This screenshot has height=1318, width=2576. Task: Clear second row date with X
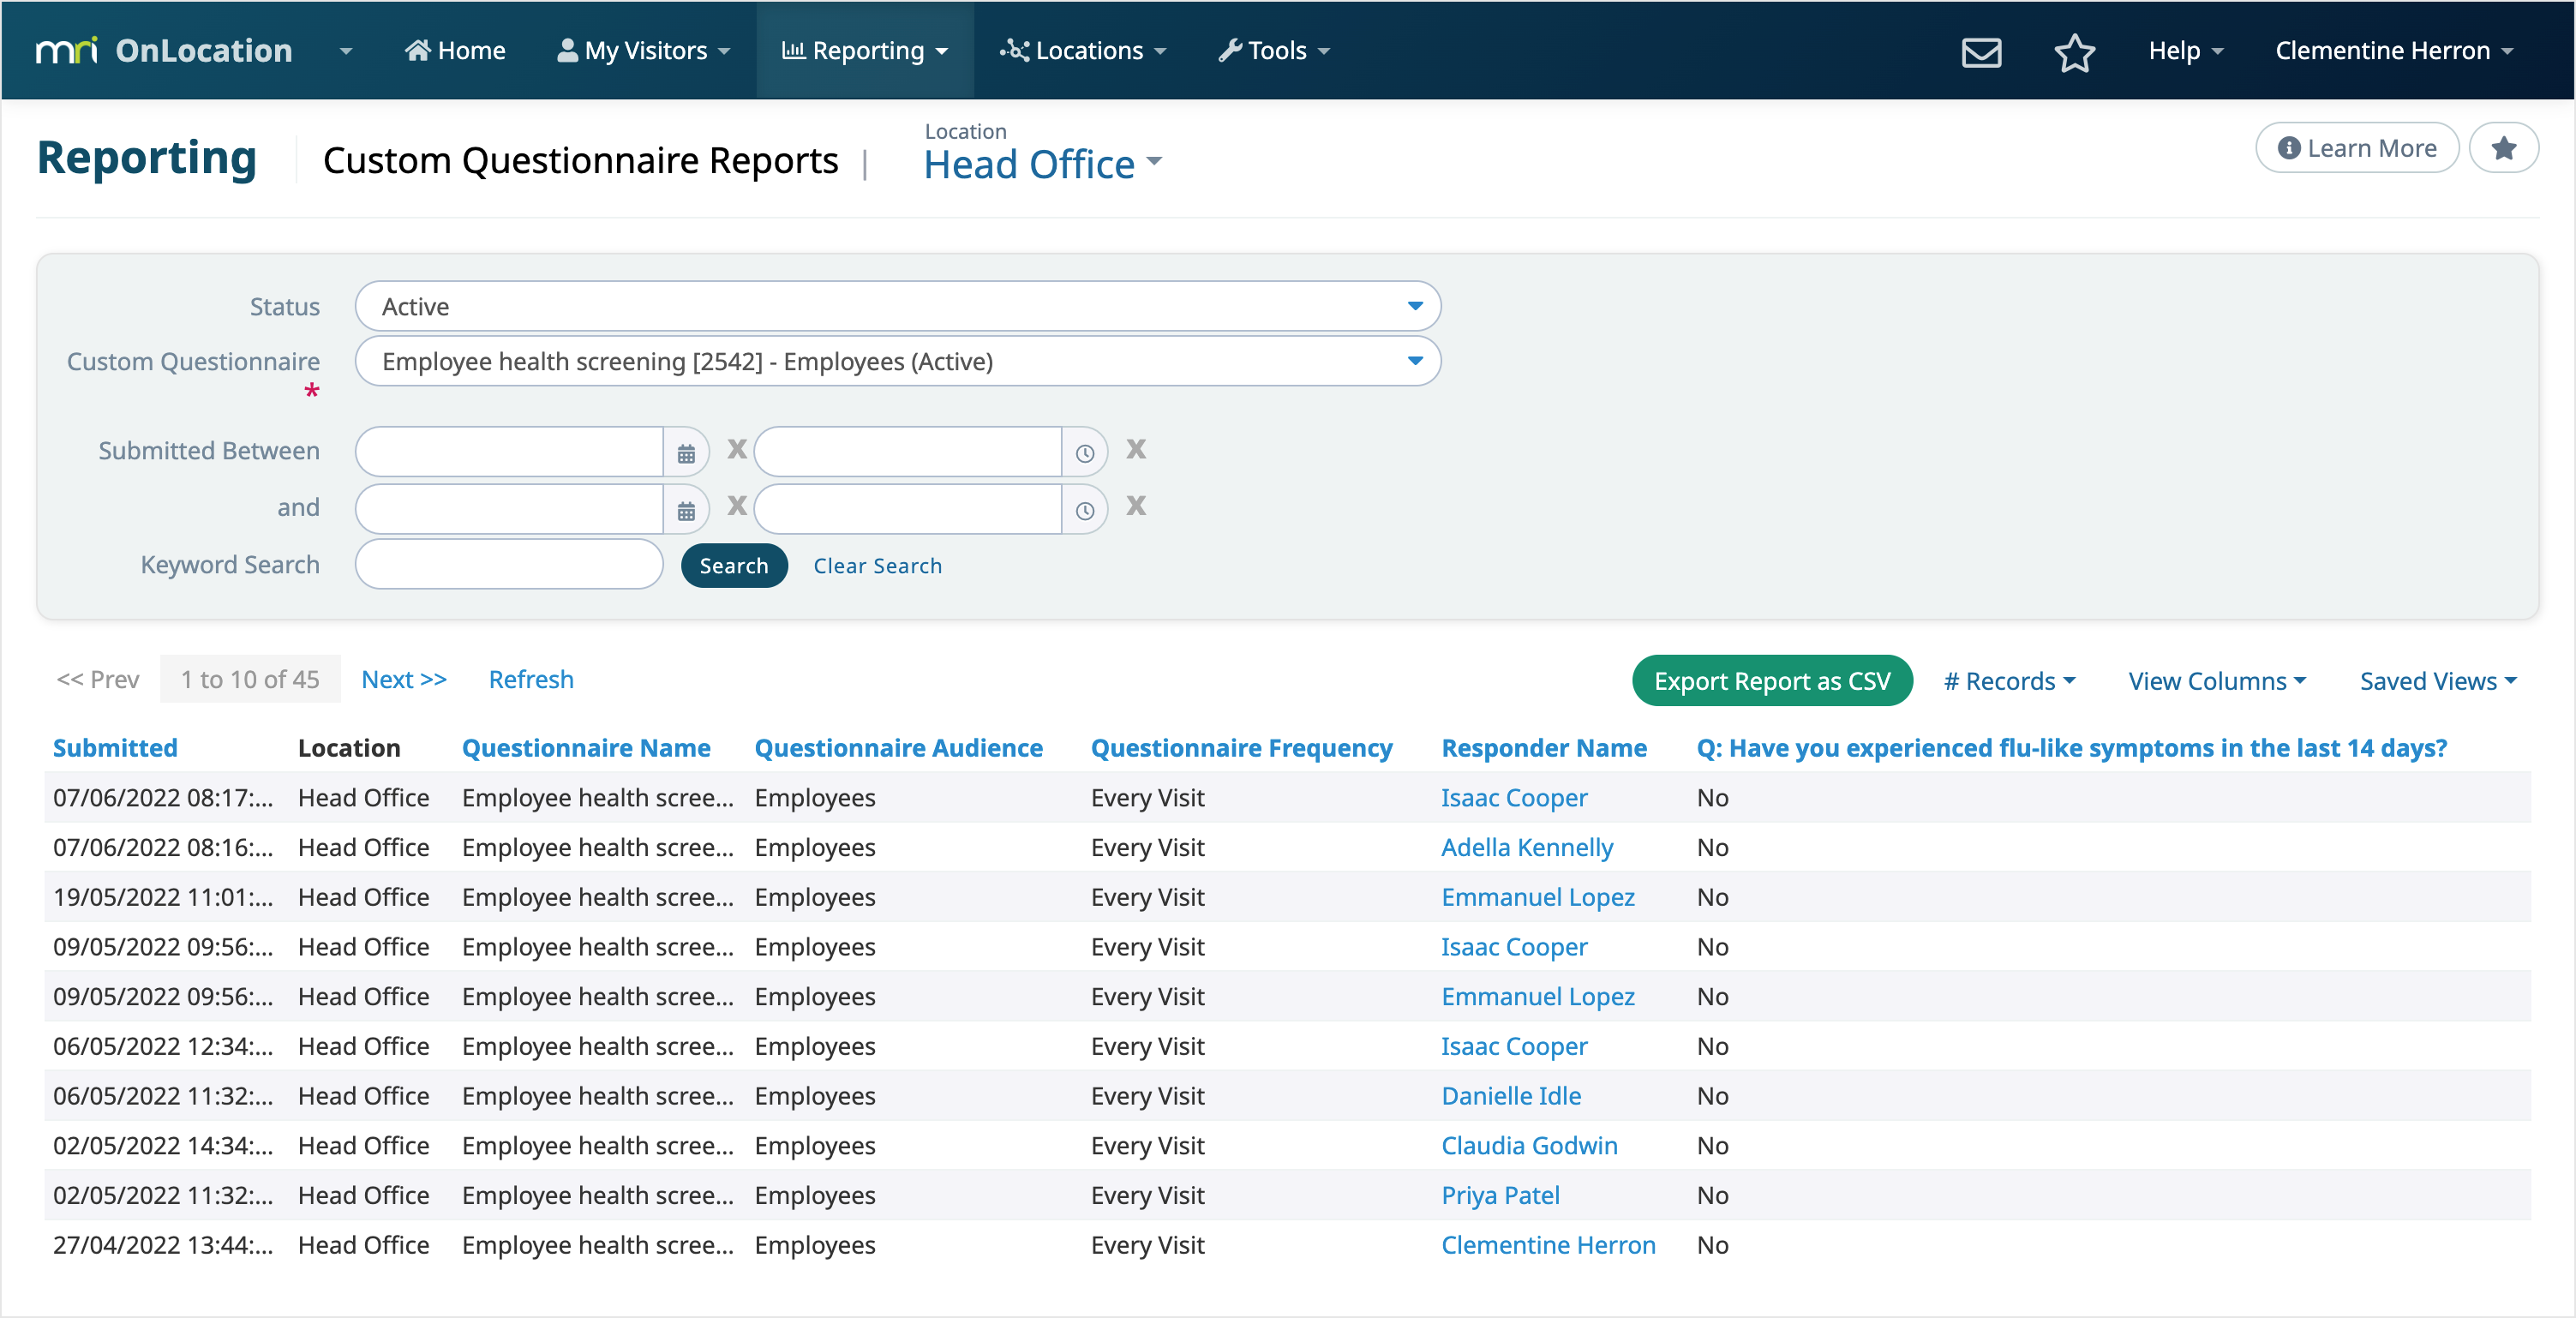click(x=737, y=506)
